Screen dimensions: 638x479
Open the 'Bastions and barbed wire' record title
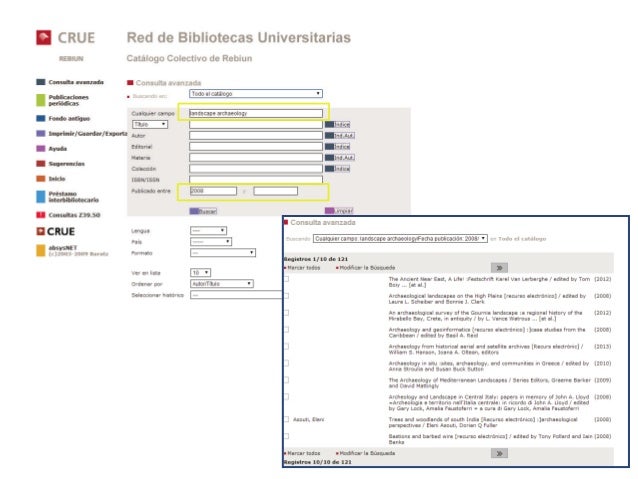(x=491, y=439)
